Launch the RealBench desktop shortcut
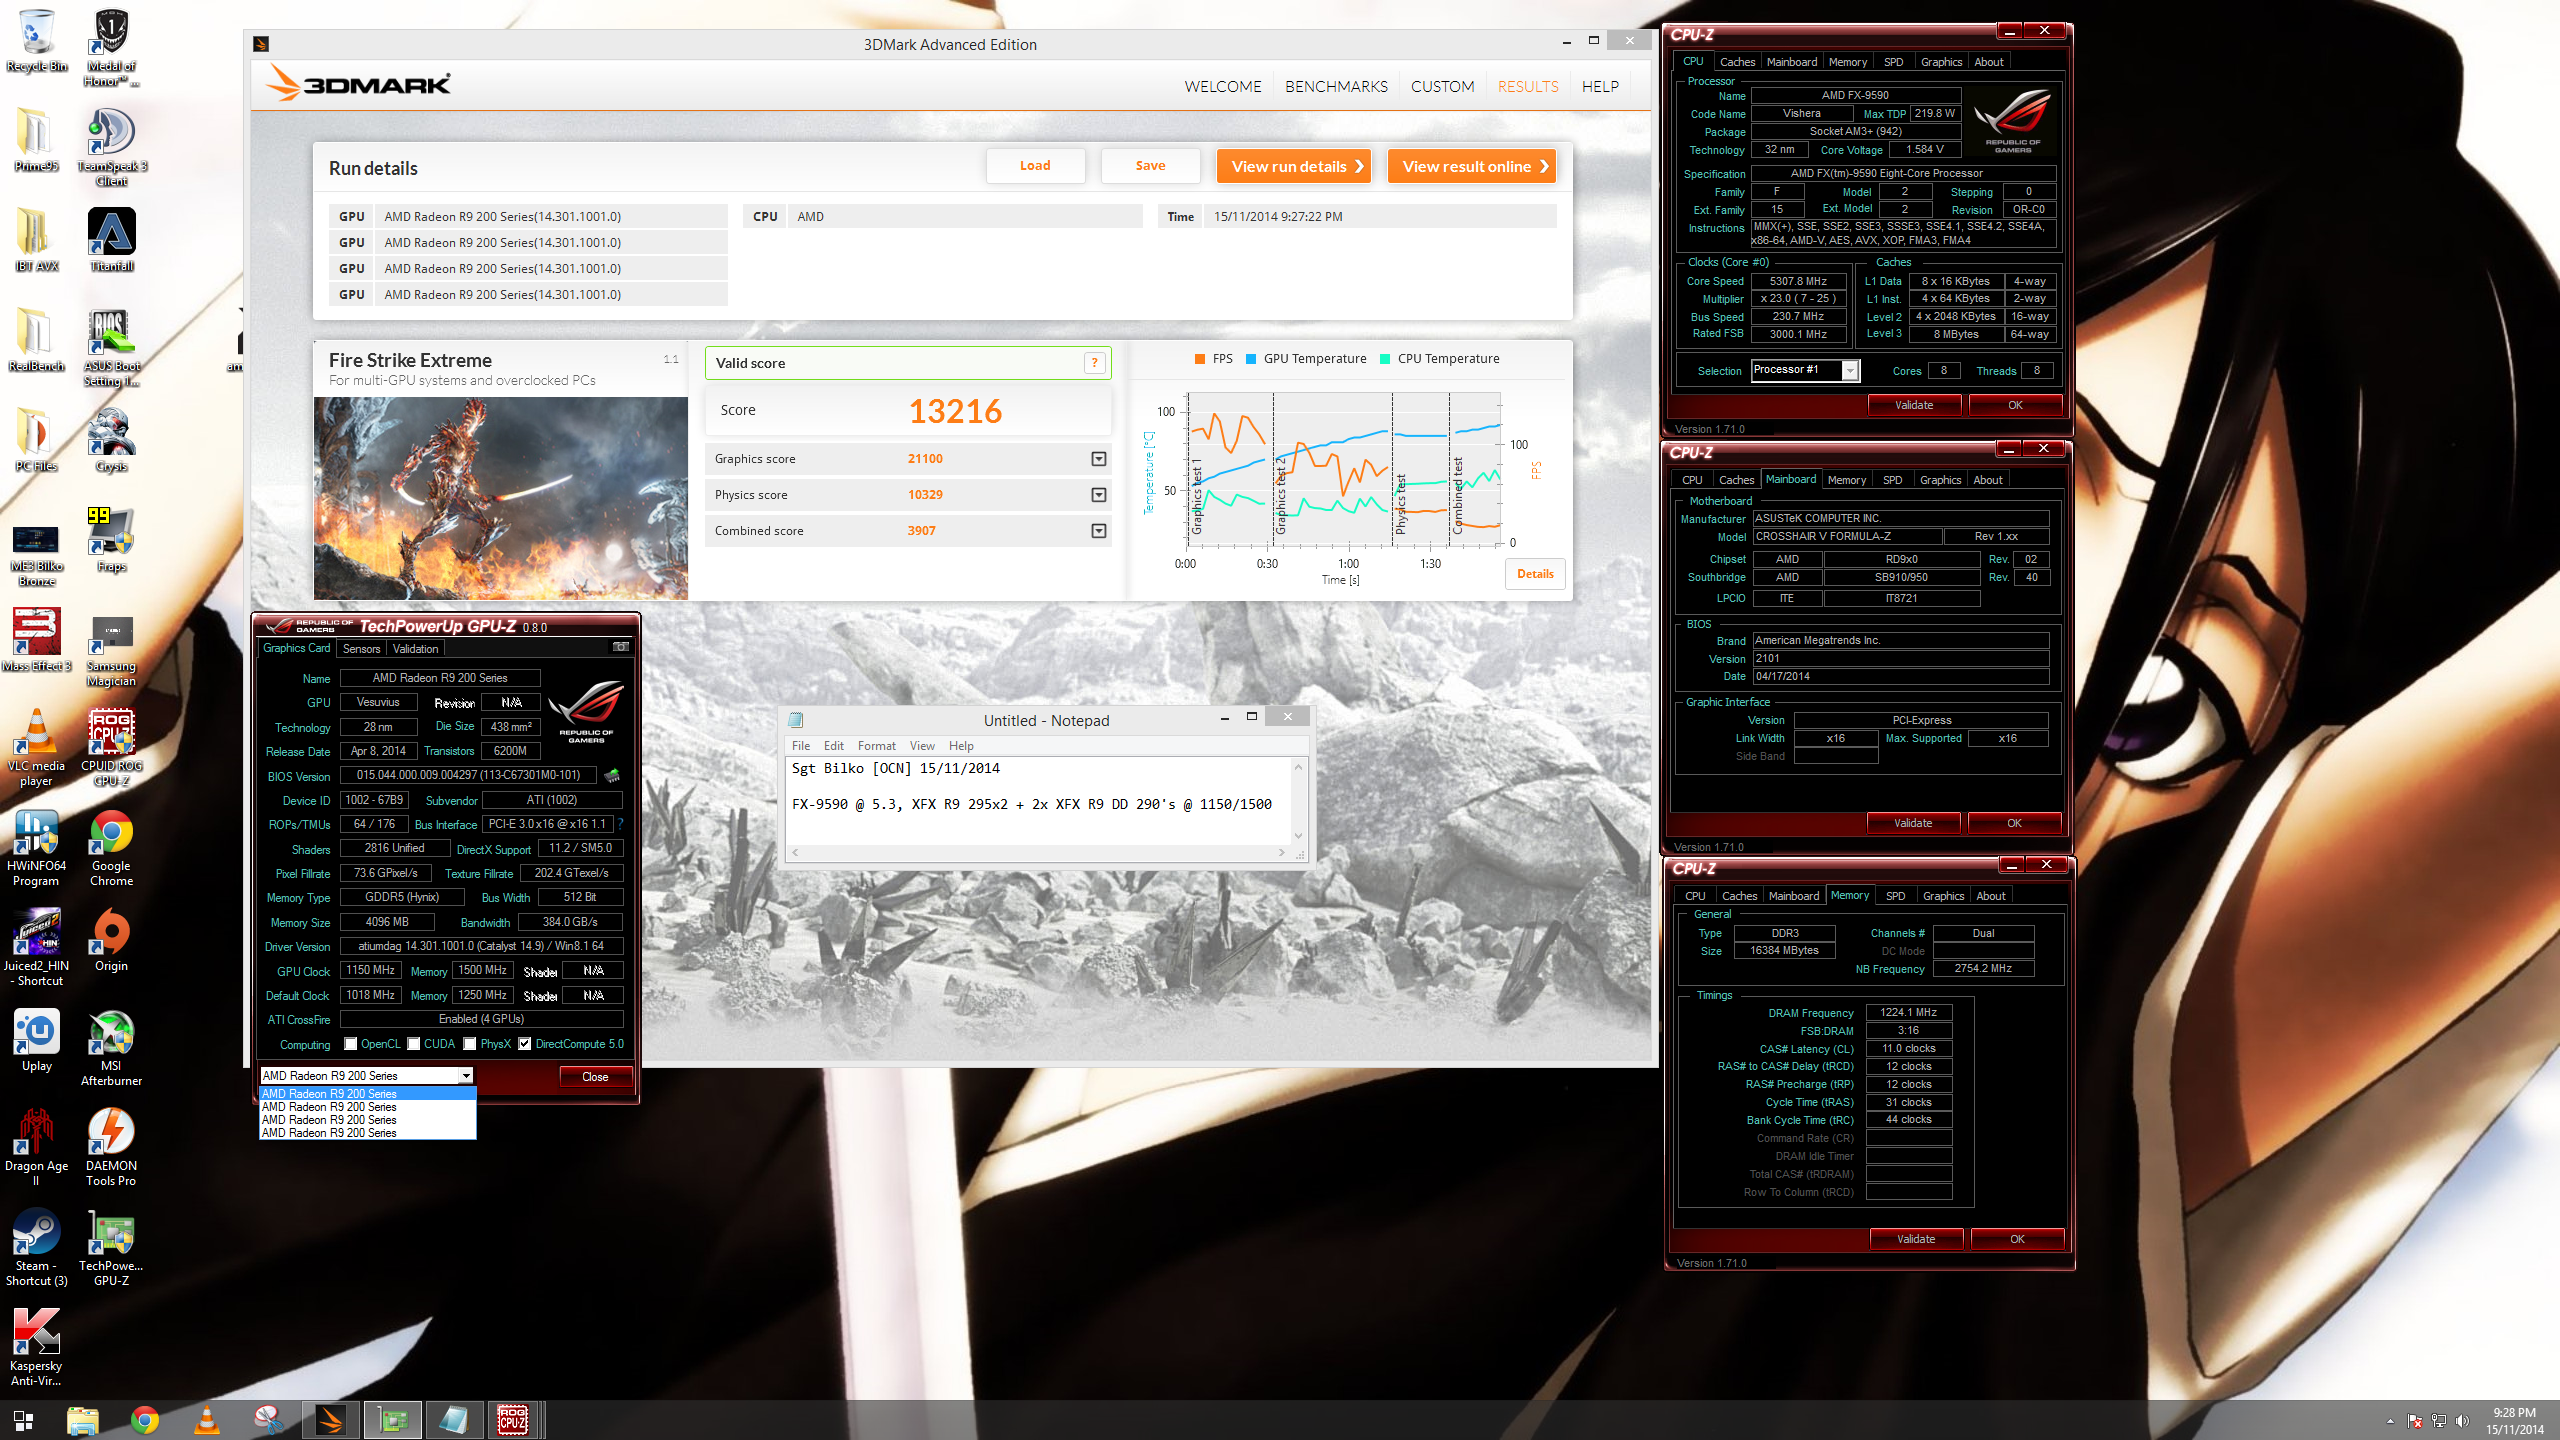Screen dimensions: 2560x1440 (x=37, y=340)
